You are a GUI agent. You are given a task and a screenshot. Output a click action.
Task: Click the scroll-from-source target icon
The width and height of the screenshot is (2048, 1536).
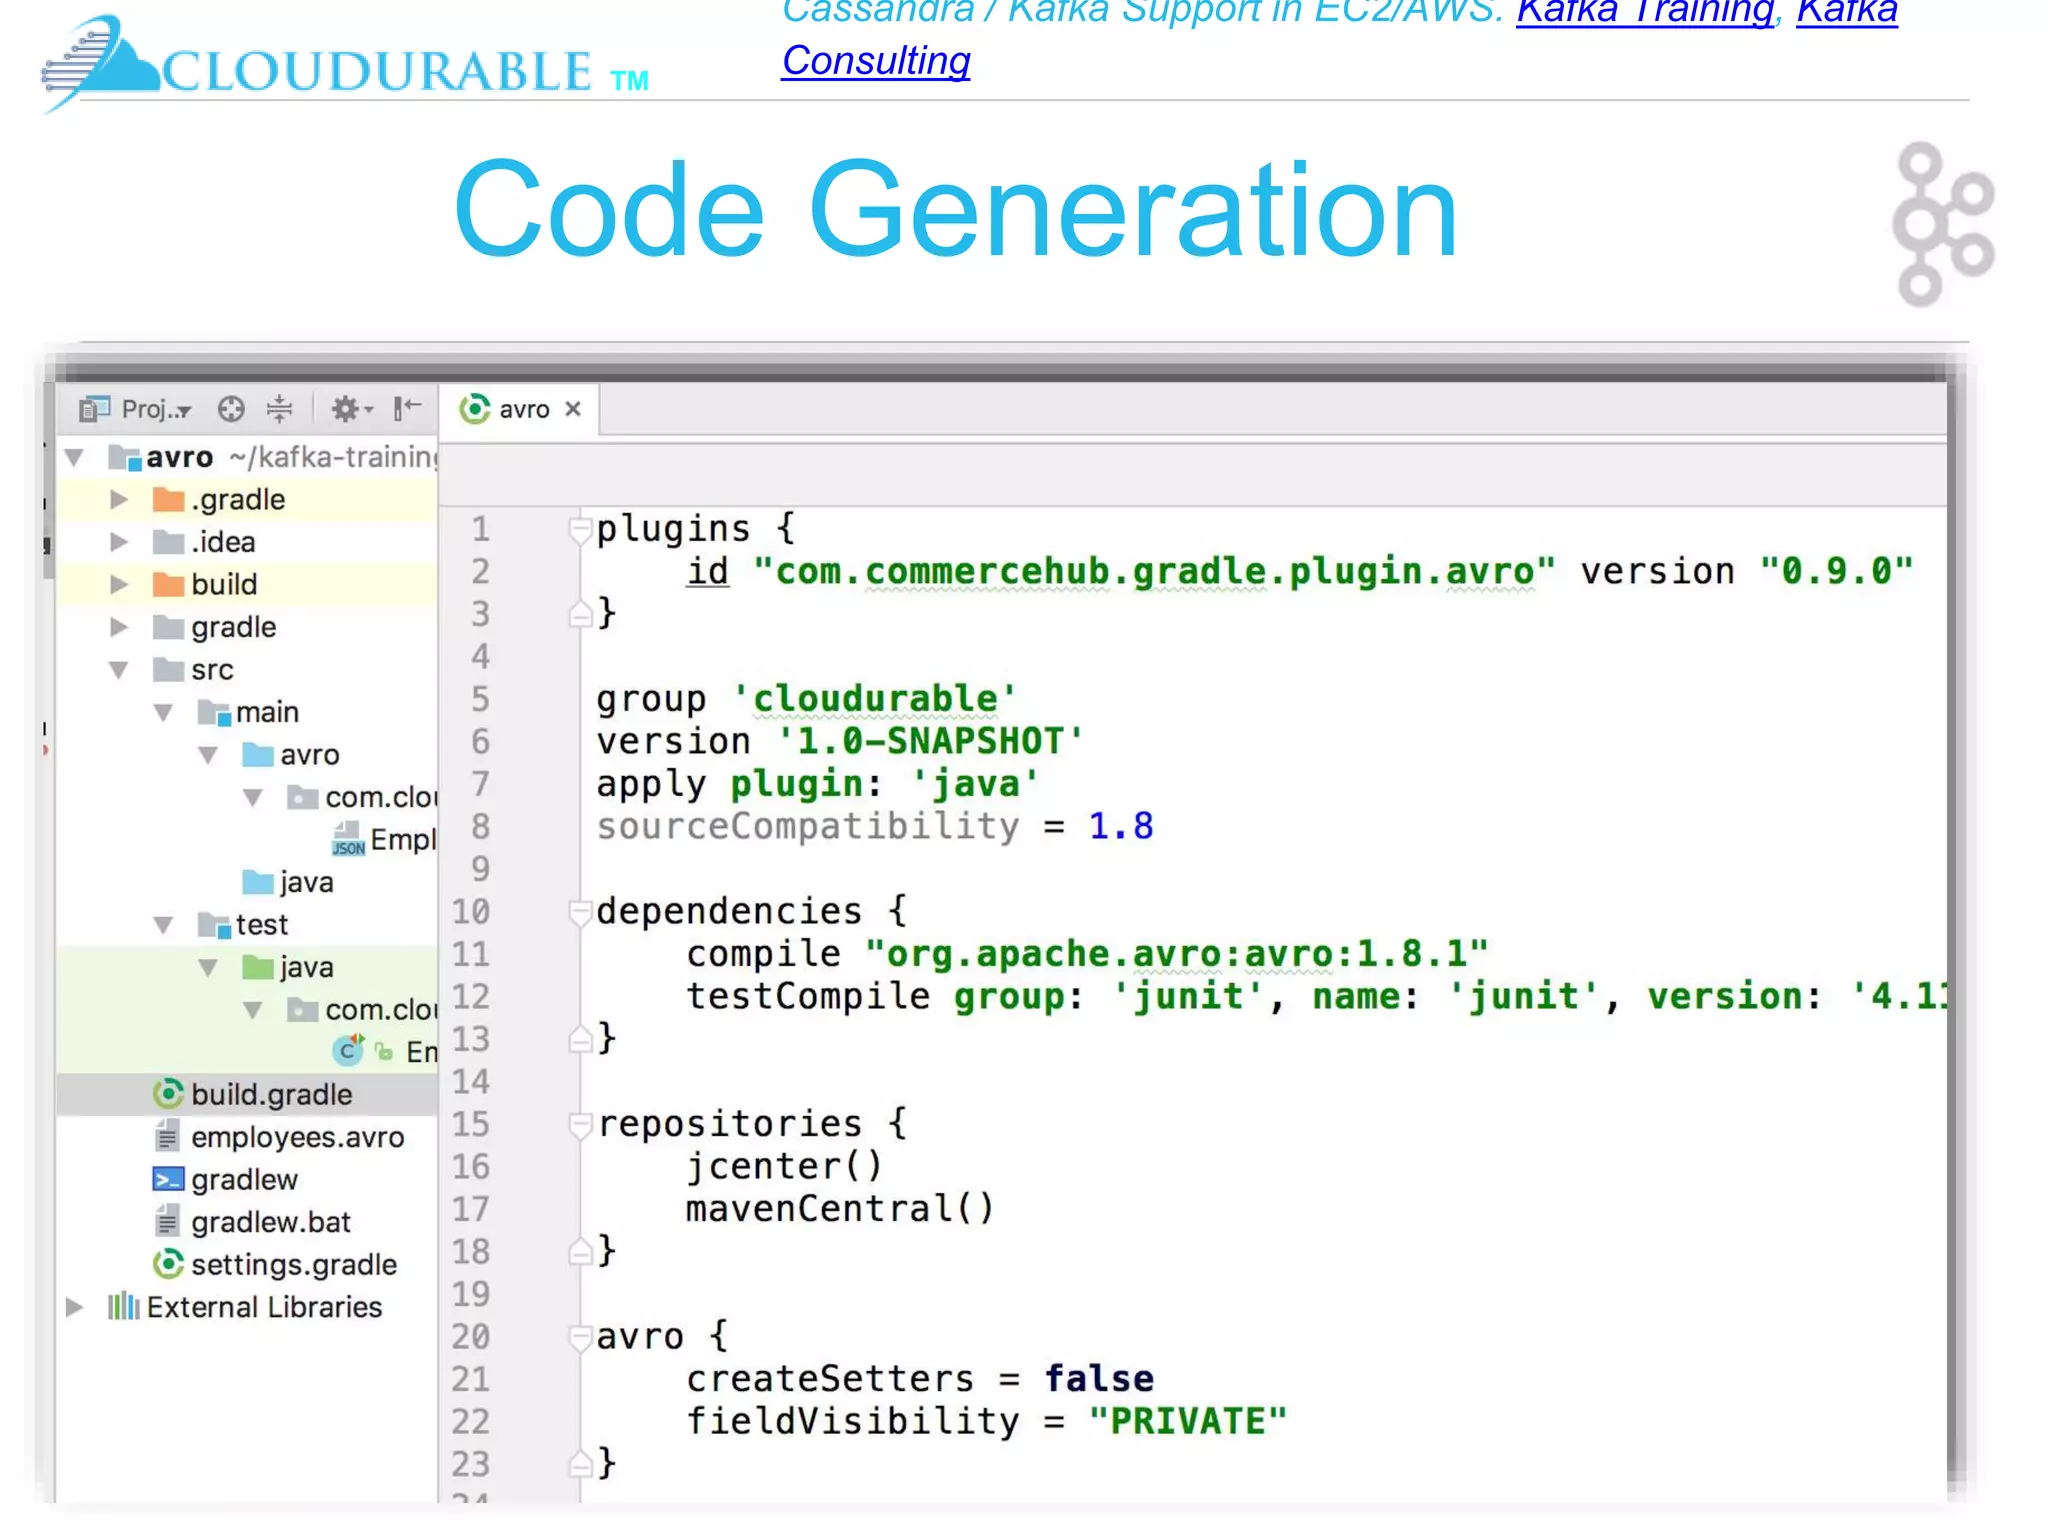[x=231, y=409]
